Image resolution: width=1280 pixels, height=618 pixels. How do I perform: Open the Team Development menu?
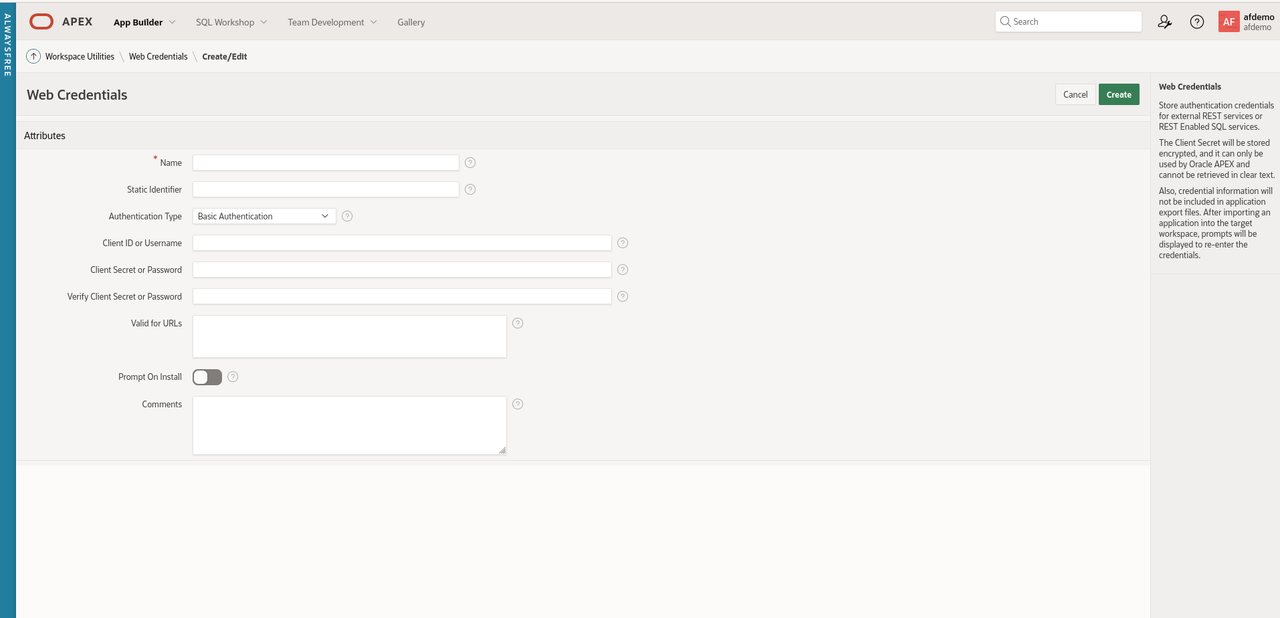click(x=332, y=22)
